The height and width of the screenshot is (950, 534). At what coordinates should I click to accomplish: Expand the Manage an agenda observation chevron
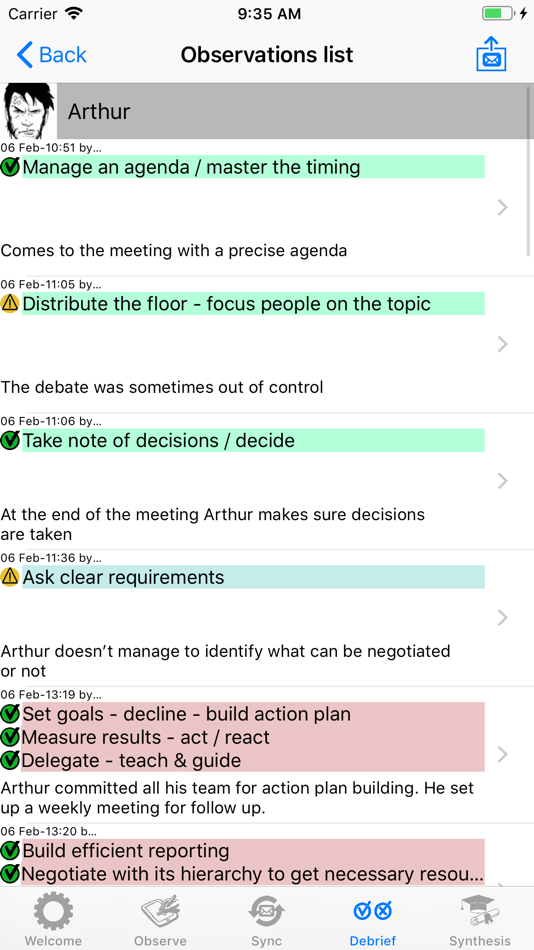(x=502, y=208)
